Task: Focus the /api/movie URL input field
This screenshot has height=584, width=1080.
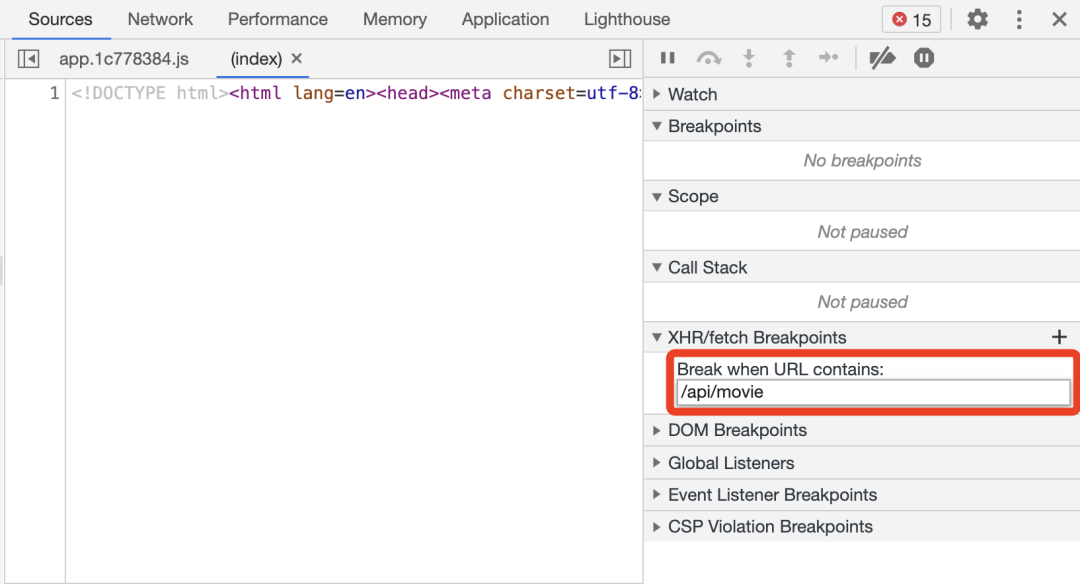Action: point(873,392)
